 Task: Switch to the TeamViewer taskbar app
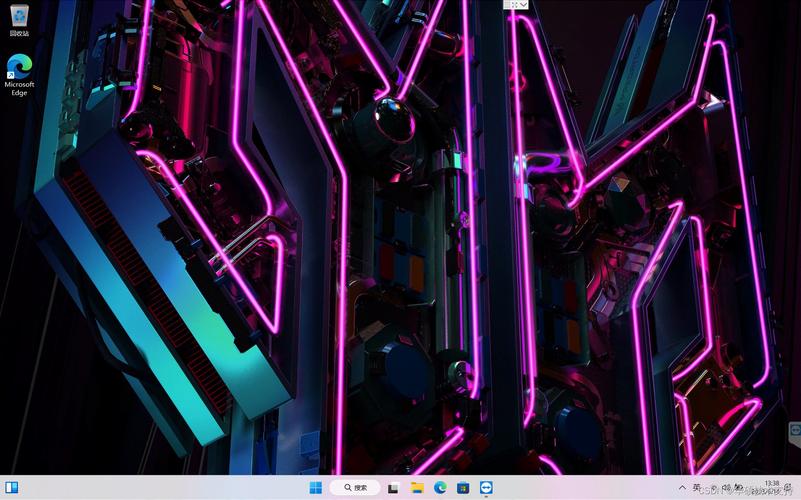(x=486, y=488)
